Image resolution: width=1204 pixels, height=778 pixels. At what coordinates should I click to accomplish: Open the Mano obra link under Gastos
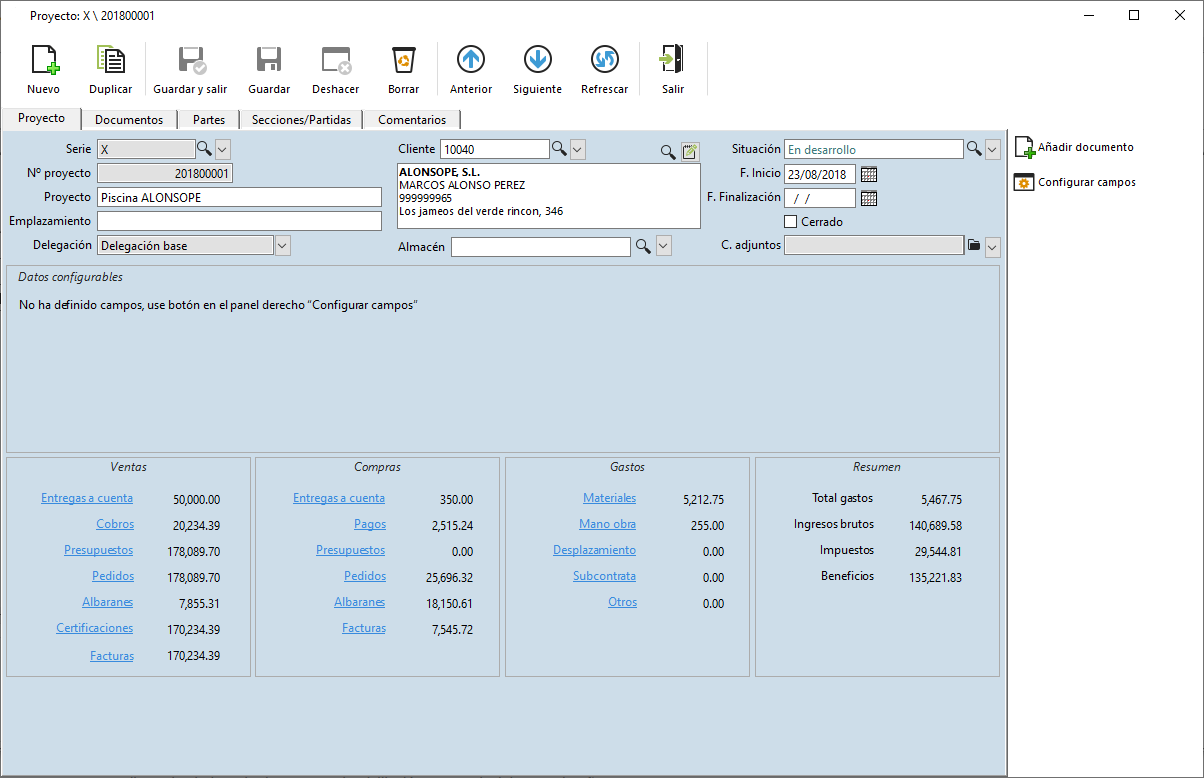pos(607,524)
